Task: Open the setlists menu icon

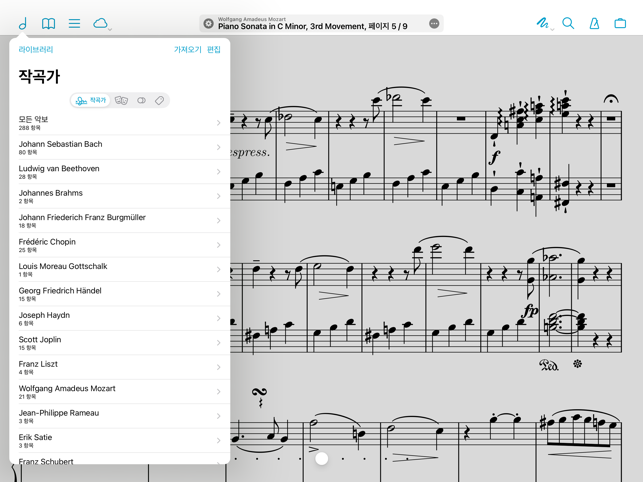Action: (x=74, y=23)
